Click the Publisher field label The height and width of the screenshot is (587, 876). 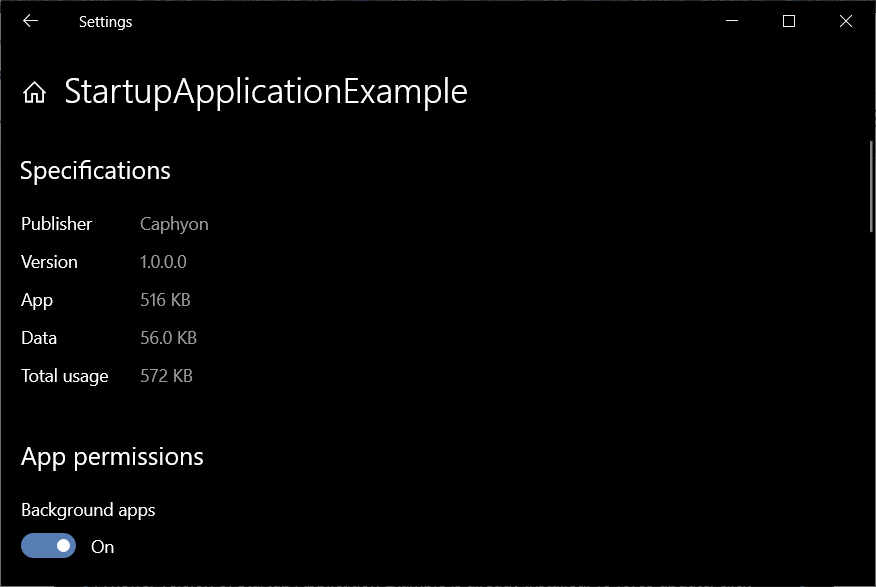pyautogui.click(x=56, y=224)
